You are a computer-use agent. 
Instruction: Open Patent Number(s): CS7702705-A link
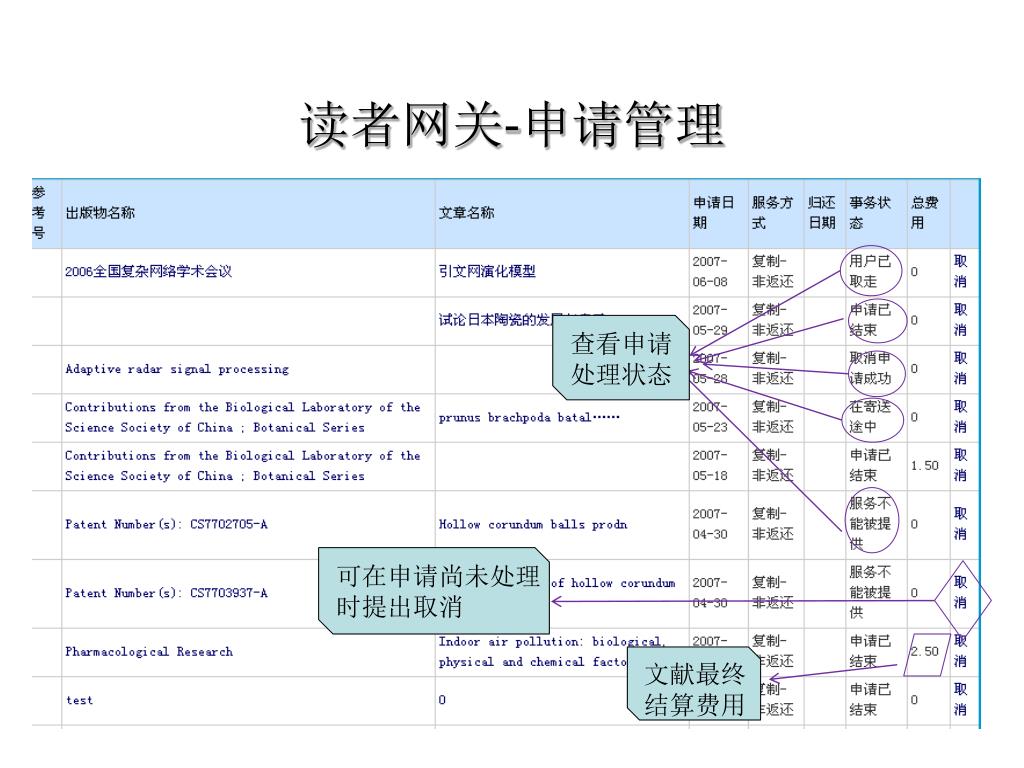166,524
